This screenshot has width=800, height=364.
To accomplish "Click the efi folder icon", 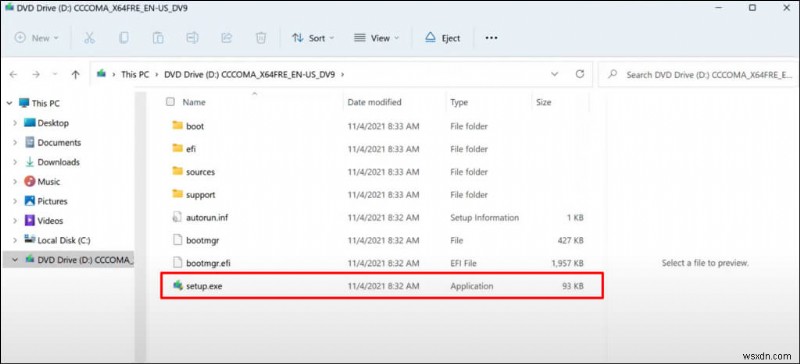I will point(178,149).
